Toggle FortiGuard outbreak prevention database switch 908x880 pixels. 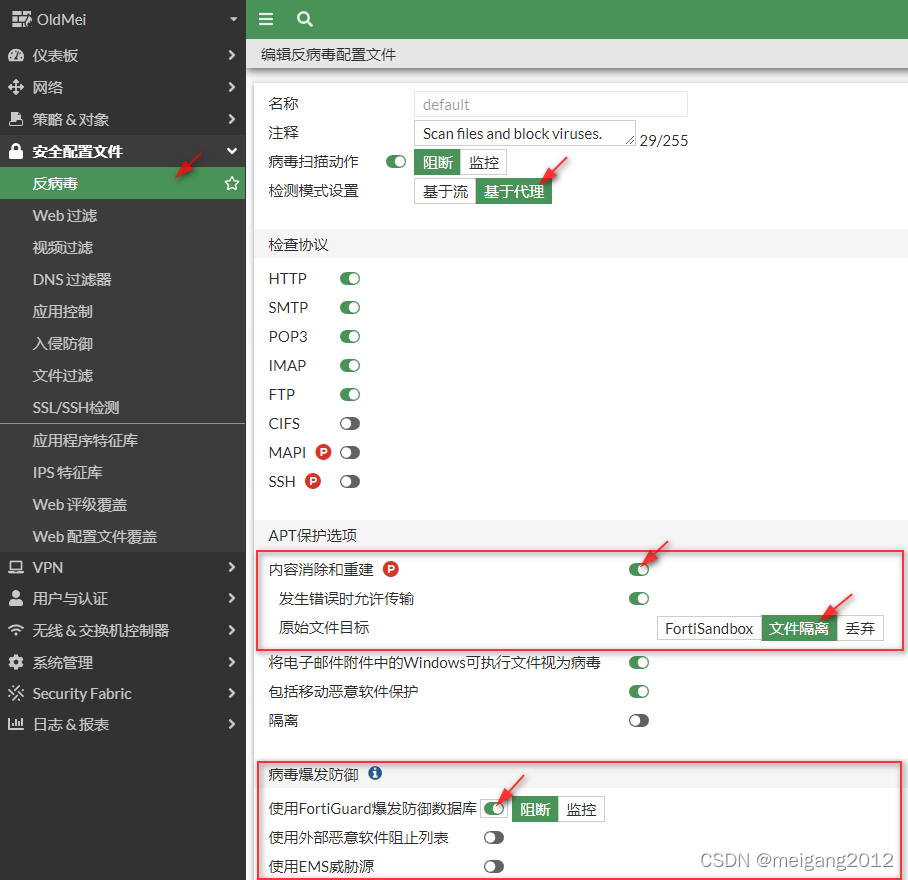(494, 809)
